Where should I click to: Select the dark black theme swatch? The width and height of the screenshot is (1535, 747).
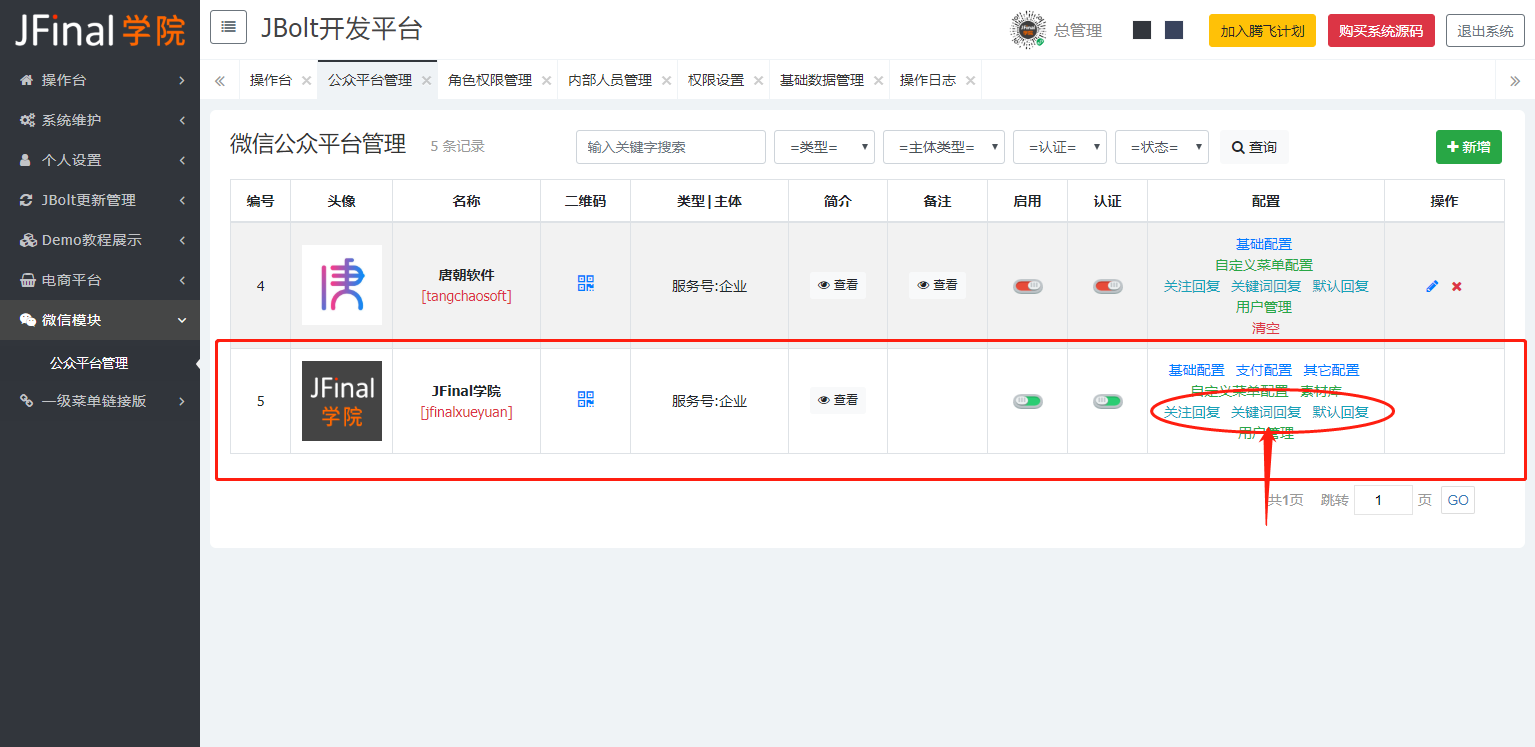coord(1142,30)
